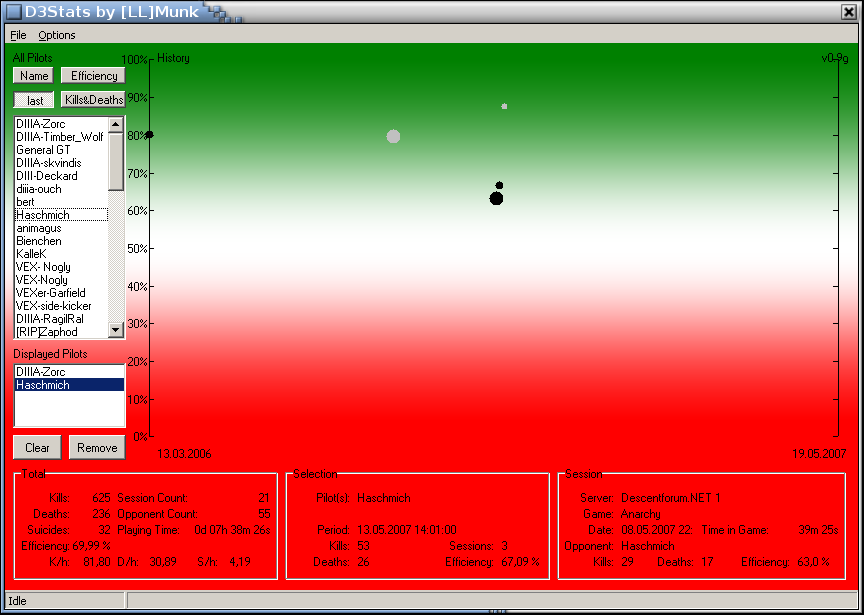This screenshot has height=615, width=864.
Task: Click the large gray data point near 80%
Action: coord(393,136)
